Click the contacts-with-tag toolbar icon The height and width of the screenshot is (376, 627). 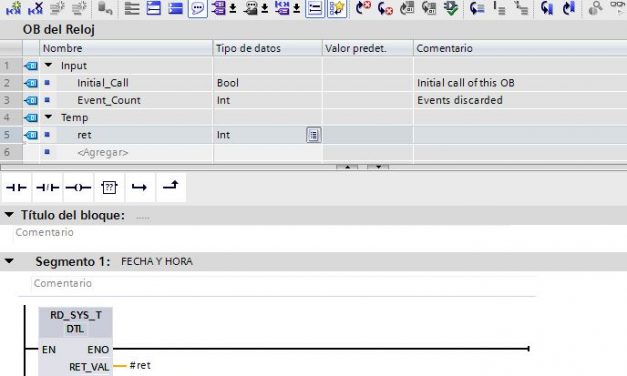[x=282, y=8]
